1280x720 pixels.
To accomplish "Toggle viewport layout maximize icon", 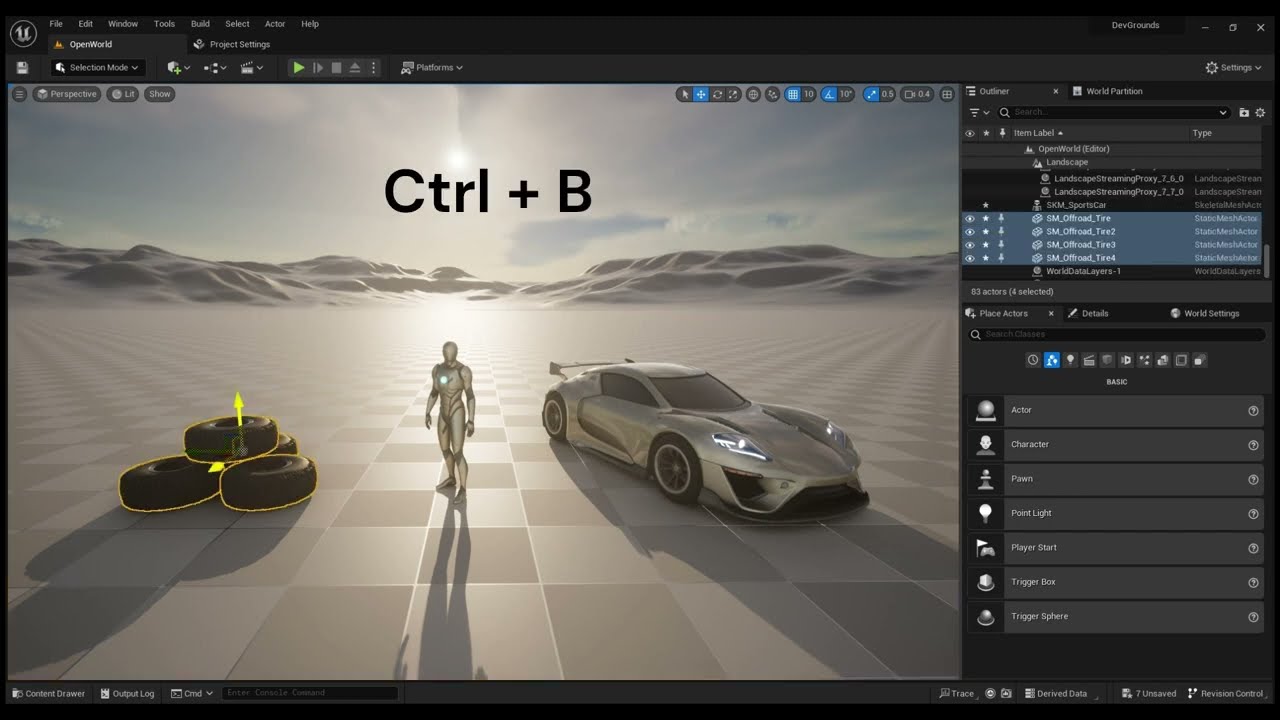I will [947, 94].
